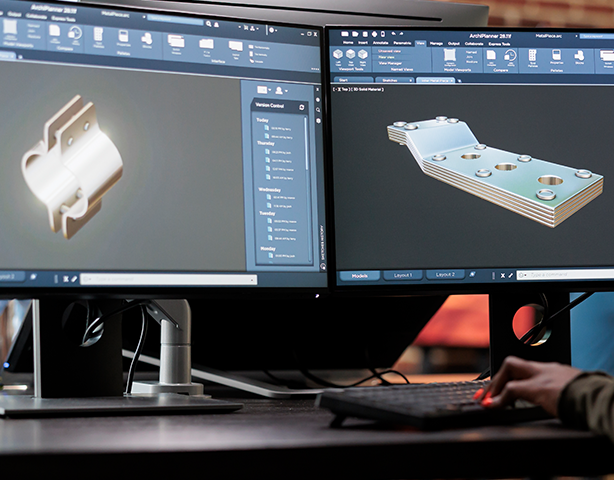The height and width of the screenshot is (480, 614).
Task: Click the Open folder quick-access icon, right monitor
Action: pos(355,34)
